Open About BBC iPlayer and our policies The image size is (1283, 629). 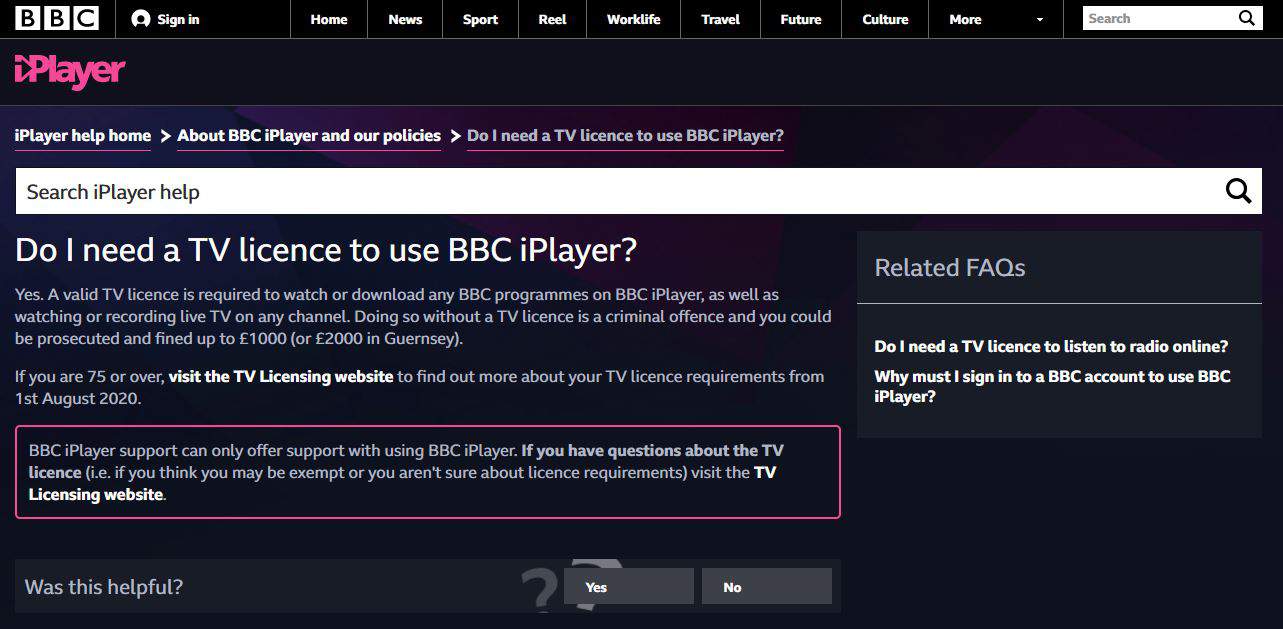309,136
